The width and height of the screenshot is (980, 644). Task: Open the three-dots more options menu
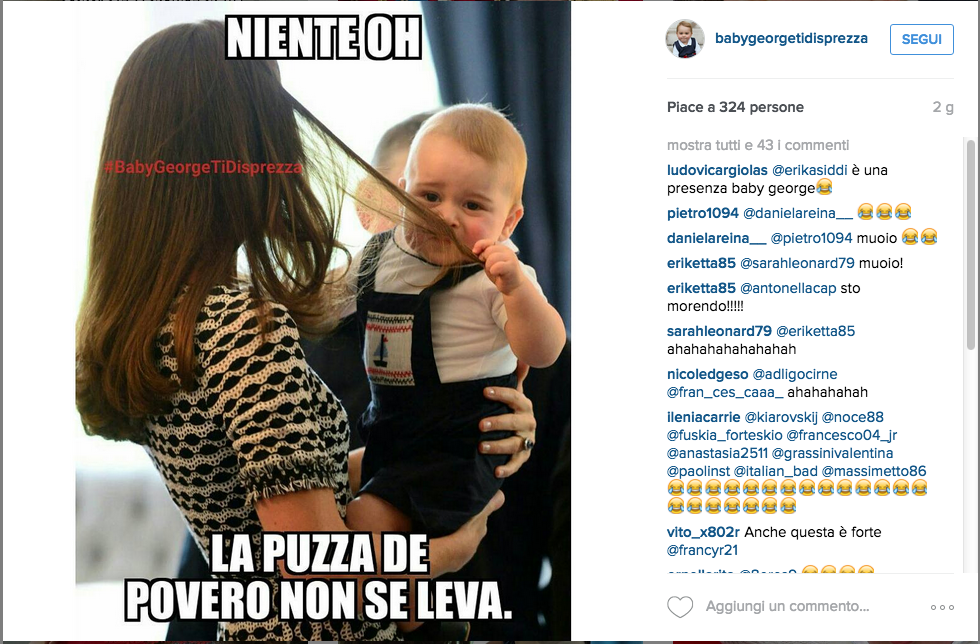942,607
